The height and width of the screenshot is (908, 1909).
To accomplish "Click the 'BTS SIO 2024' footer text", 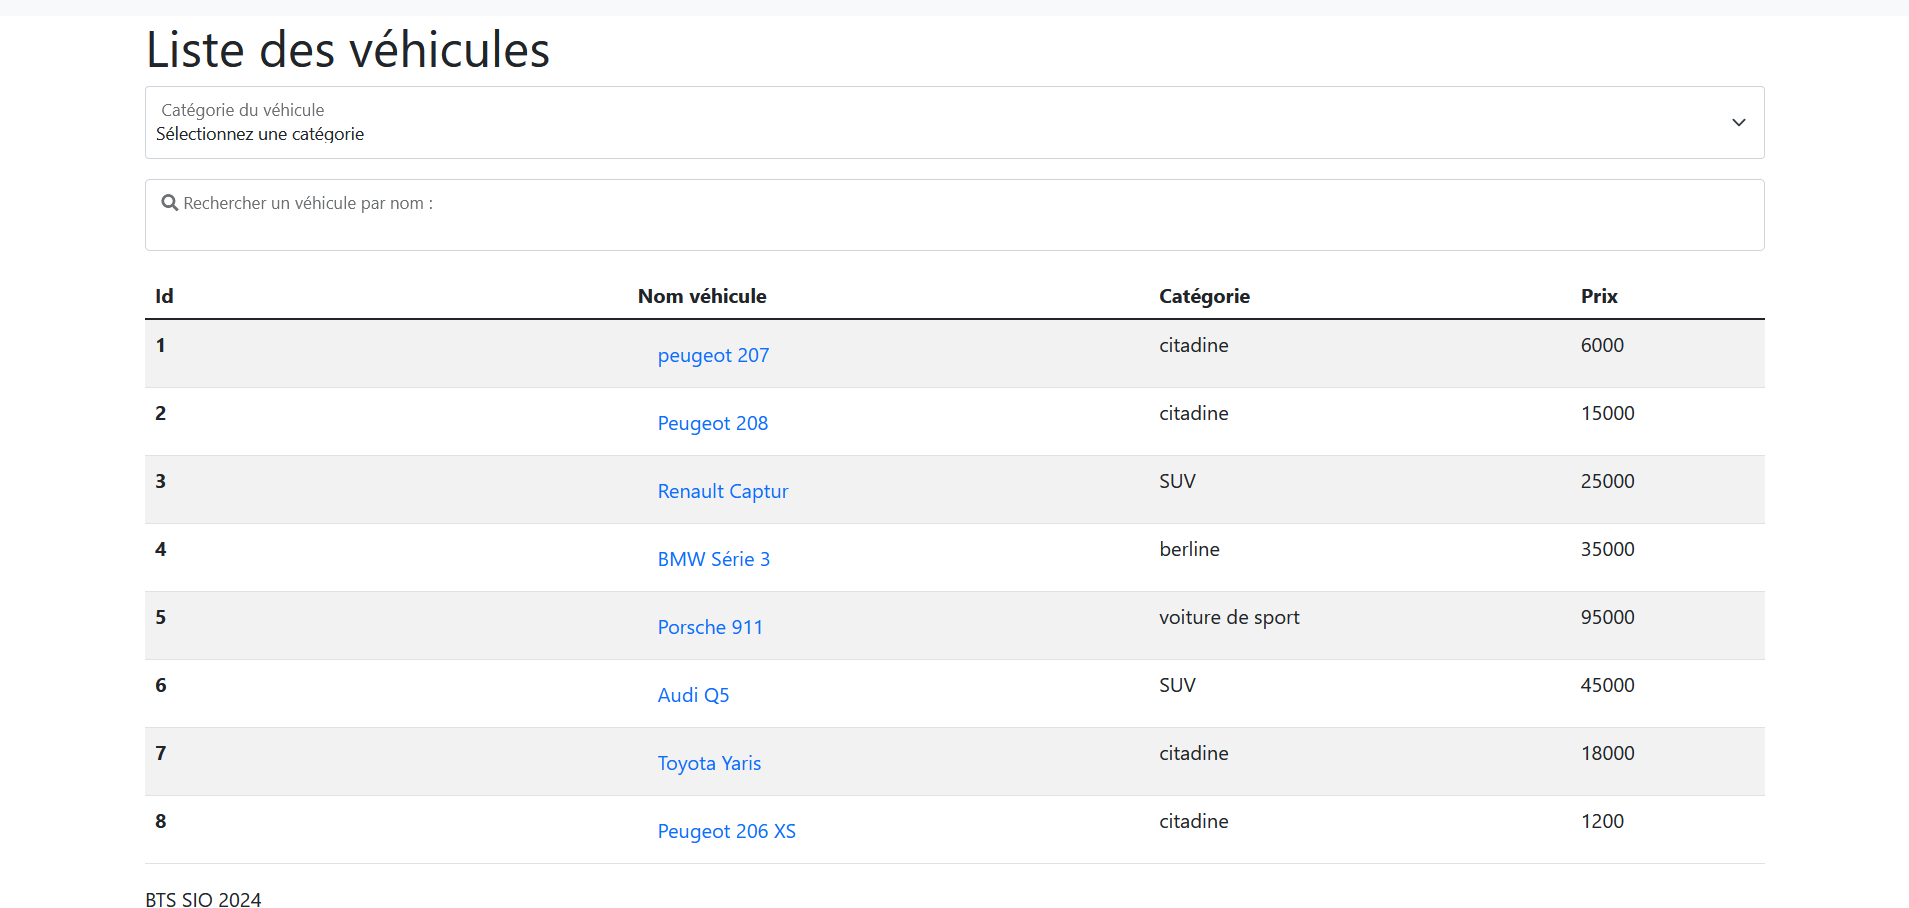I will coord(203,900).
